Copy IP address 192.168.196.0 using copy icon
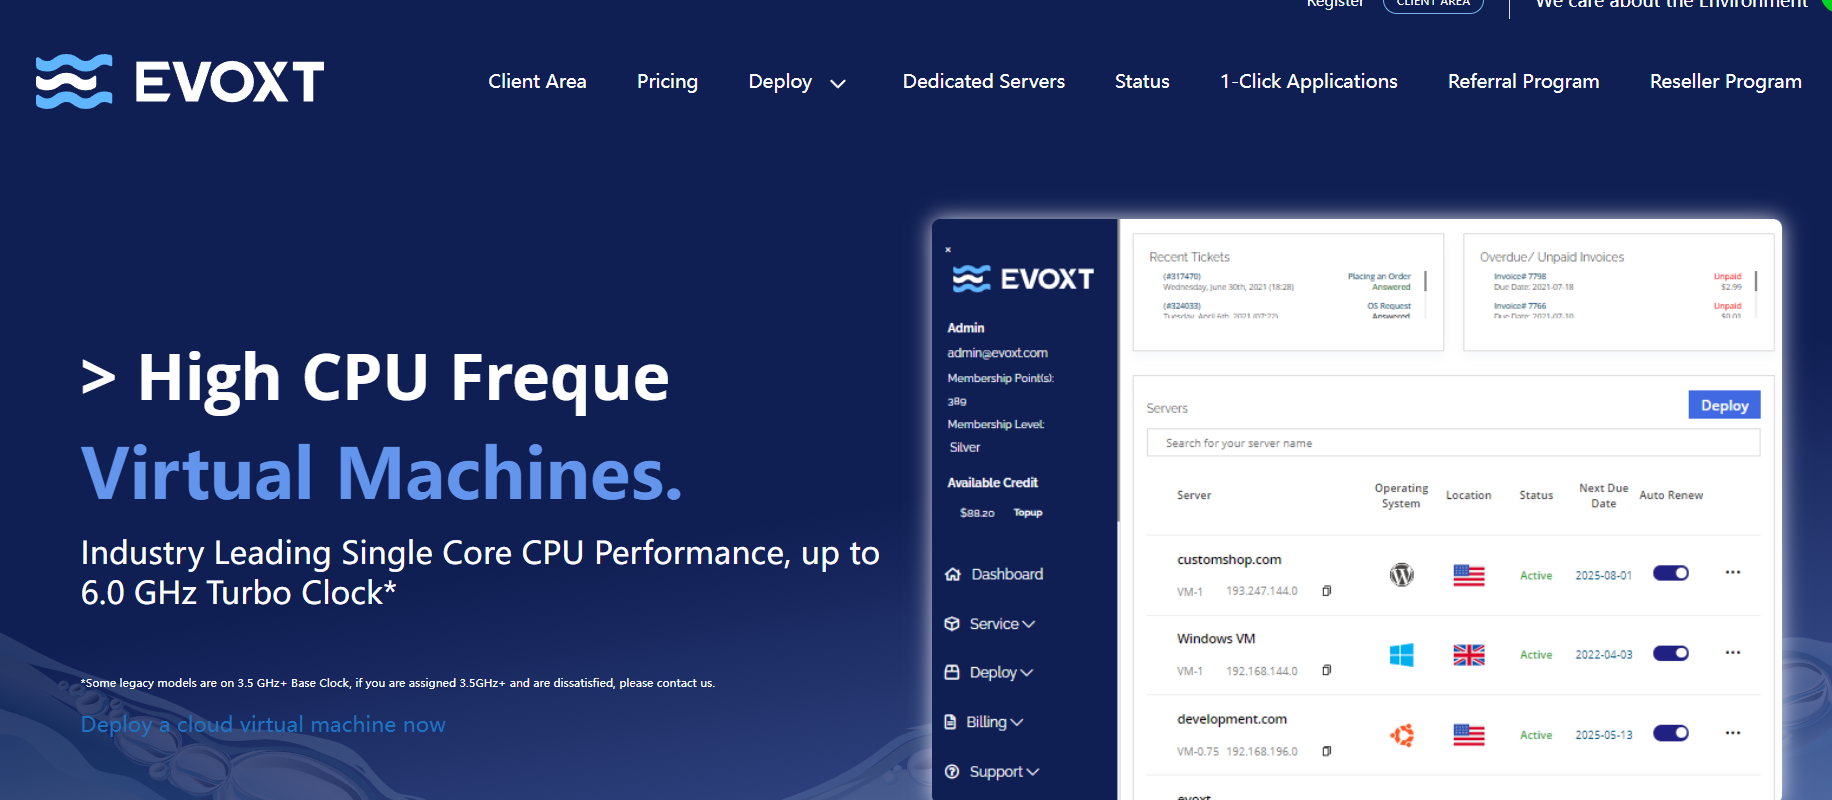Screen dimensions: 1832x800 pos(1327,751)
